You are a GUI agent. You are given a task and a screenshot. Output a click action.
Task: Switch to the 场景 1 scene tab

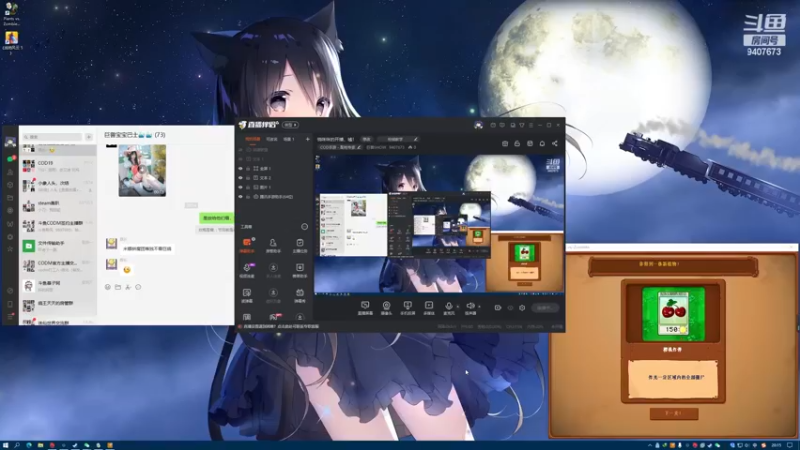click(x=289, y=139)
